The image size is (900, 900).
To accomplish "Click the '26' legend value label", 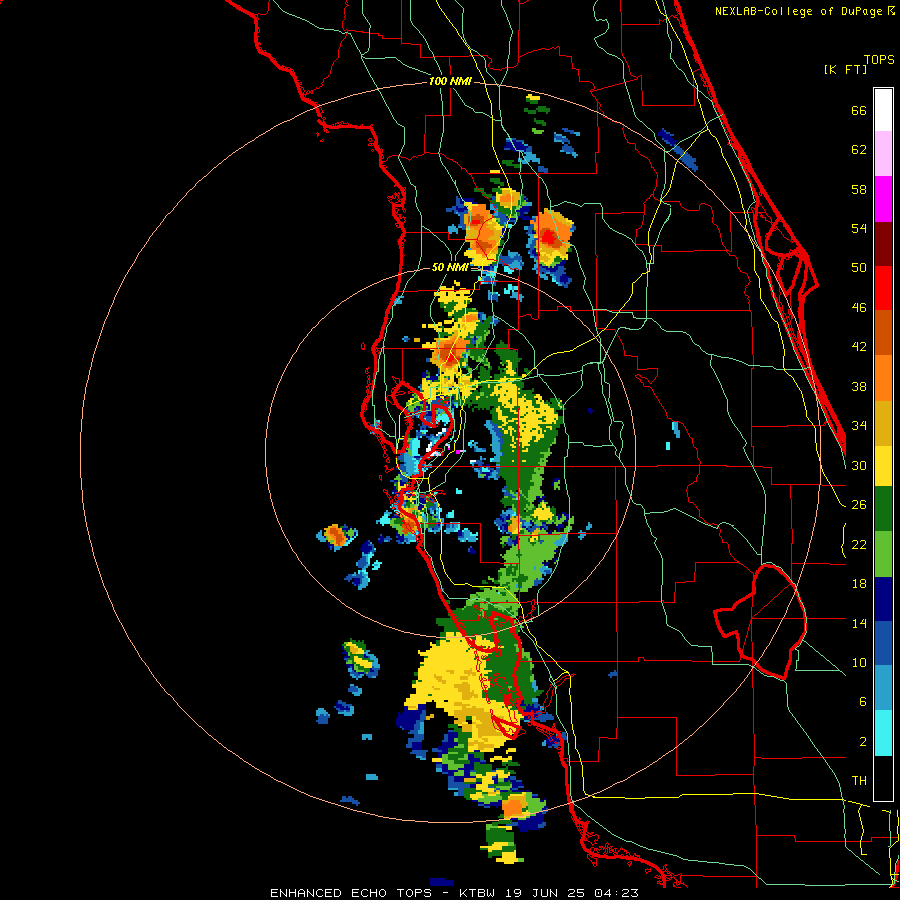I will tap(859, 505).
